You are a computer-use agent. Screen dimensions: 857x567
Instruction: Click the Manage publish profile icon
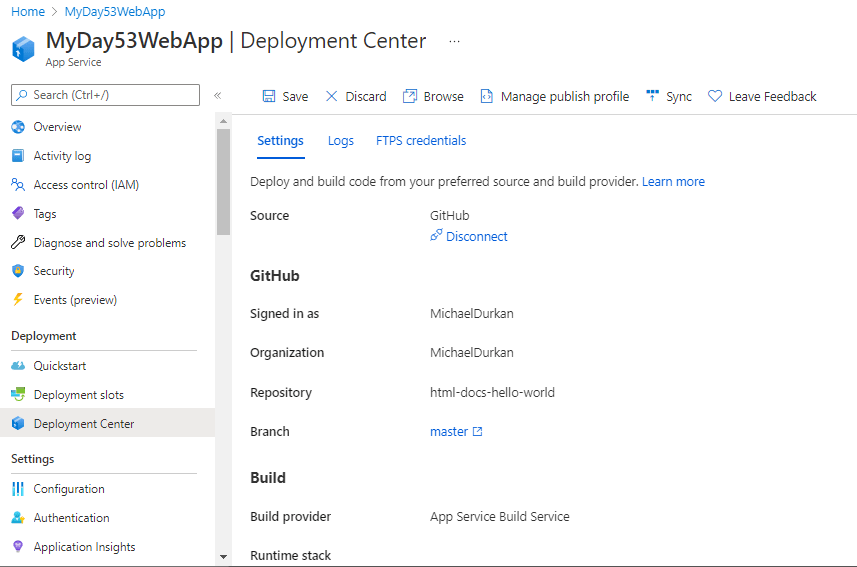[x=487, y=96]
